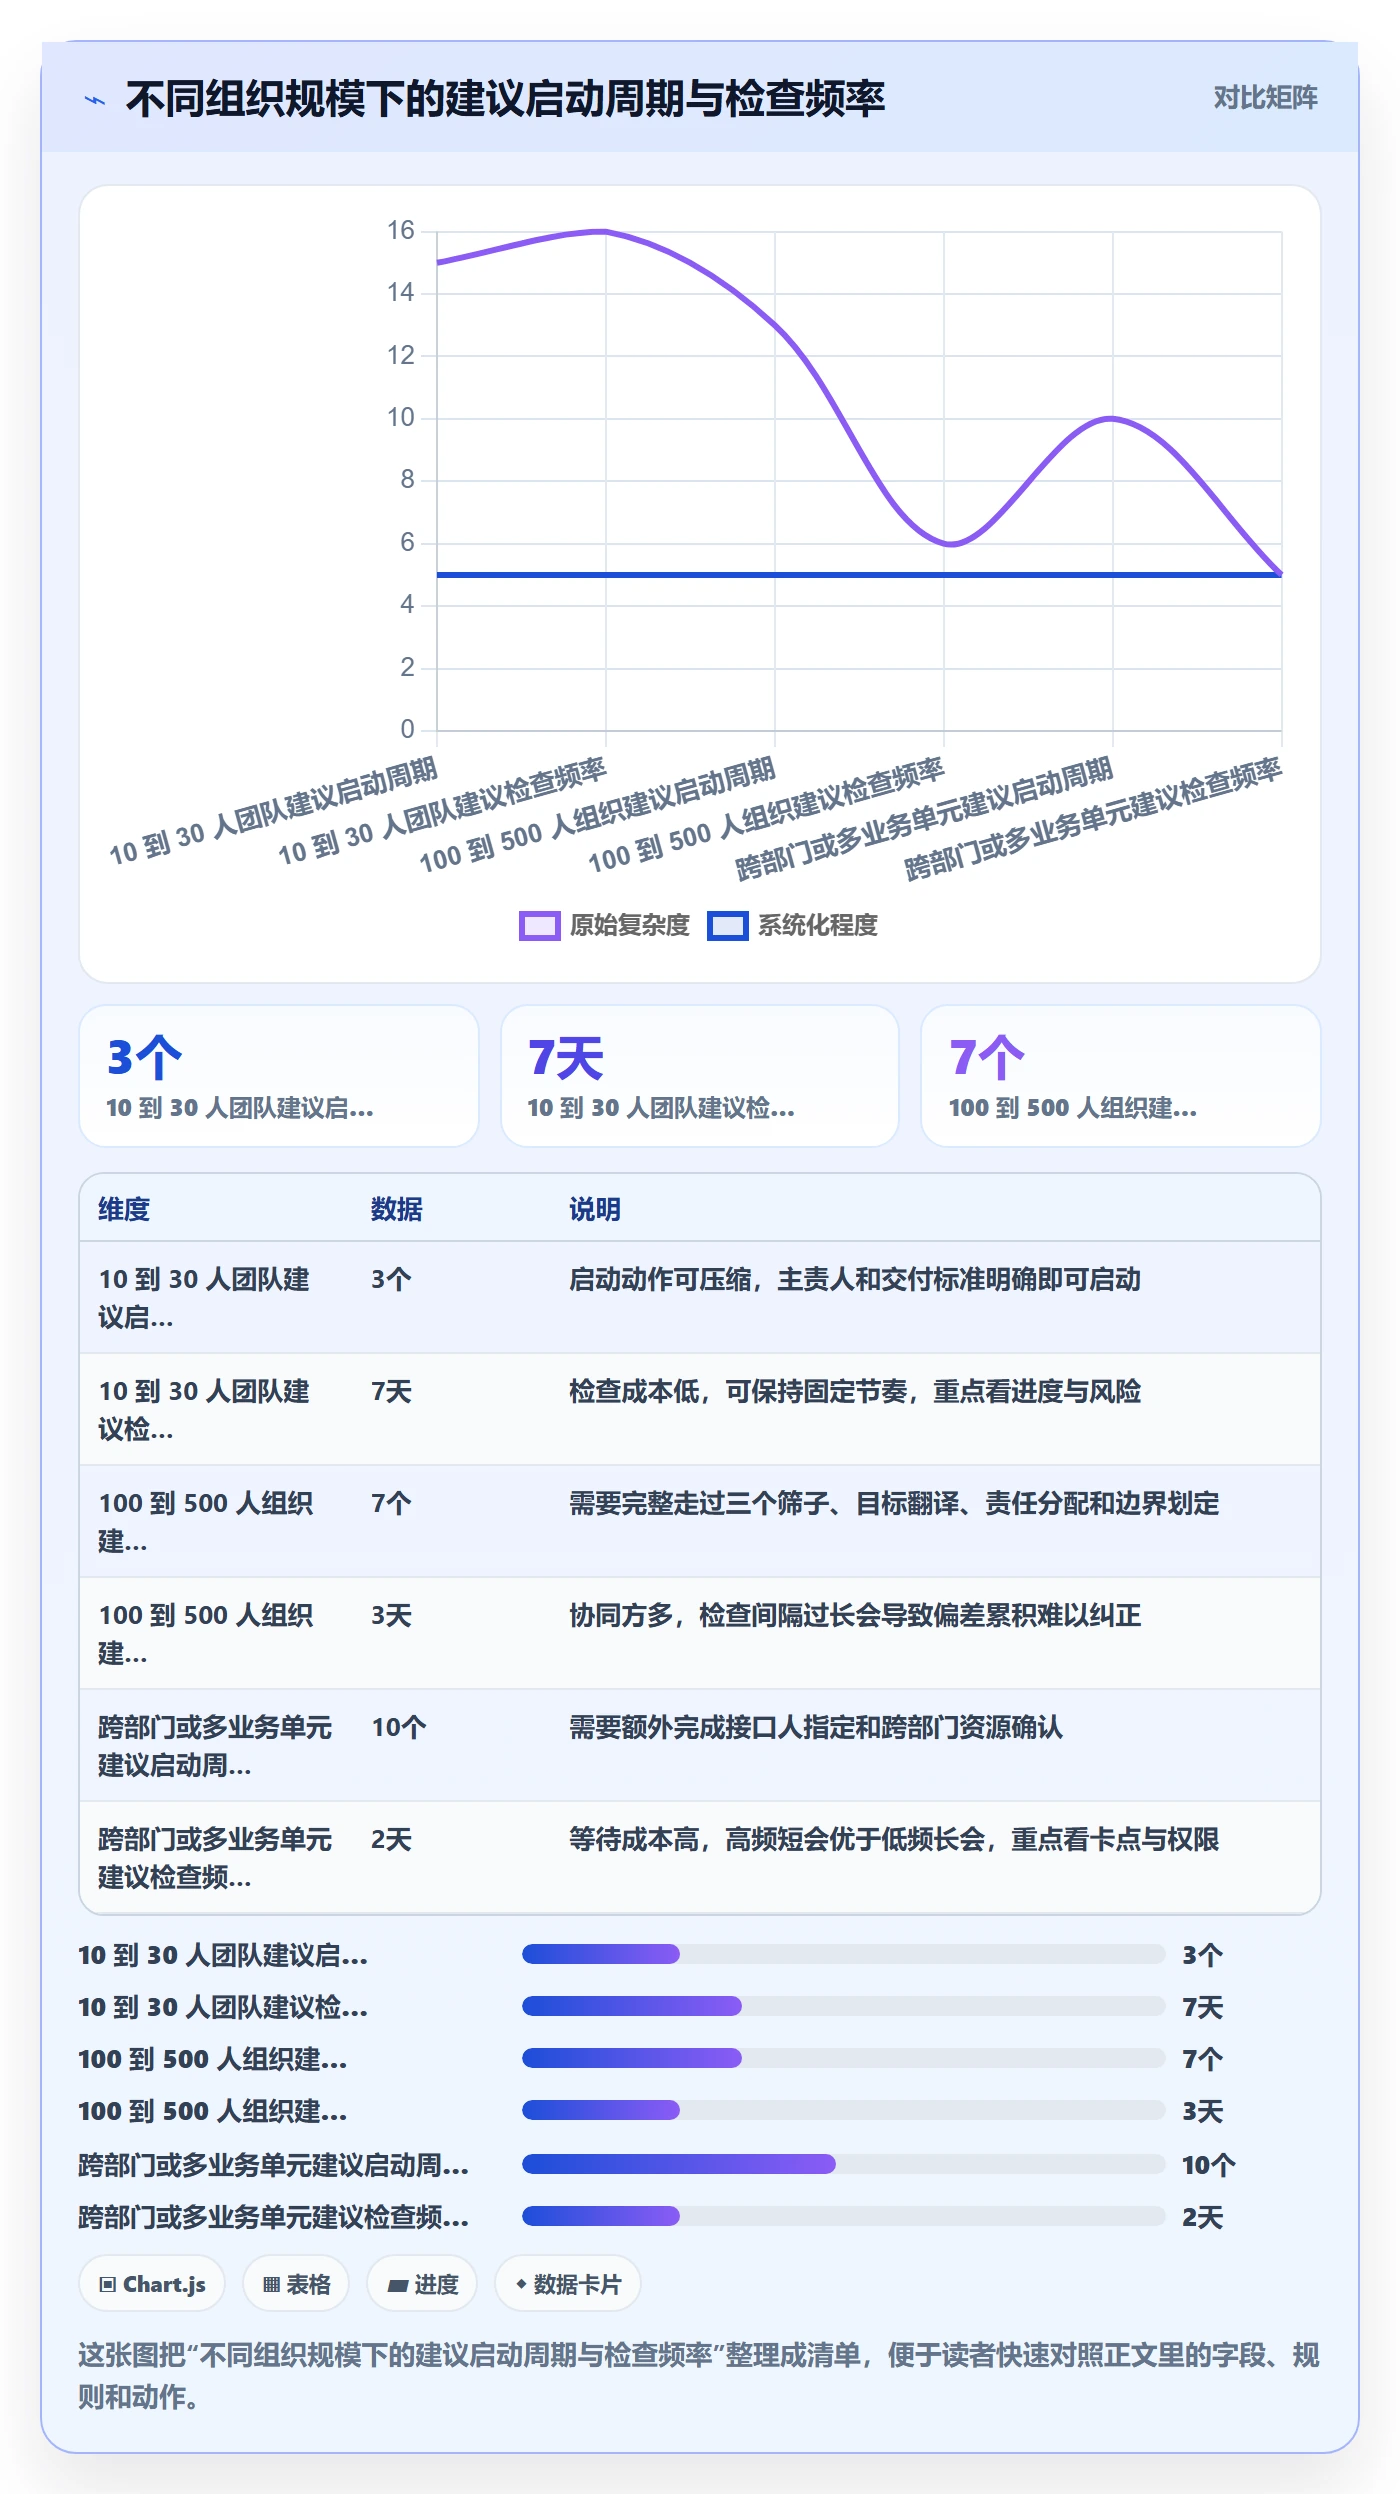Click the 对比矩阵 label in header
Screen dimensions: 1400x2494
pos(1265,98)
